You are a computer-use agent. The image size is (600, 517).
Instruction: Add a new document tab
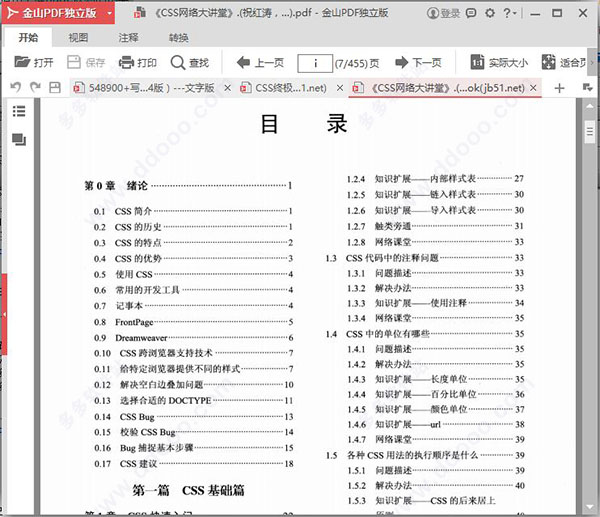coord(559,88)
